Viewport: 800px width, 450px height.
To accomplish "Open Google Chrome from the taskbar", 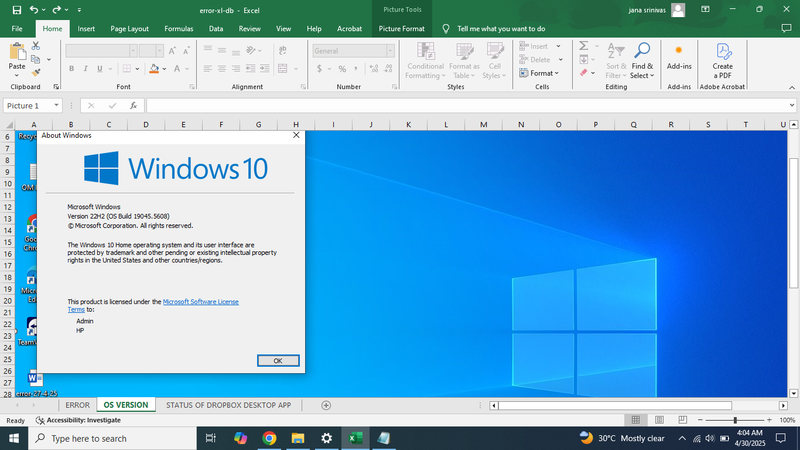I will click(x=269, y=438).
